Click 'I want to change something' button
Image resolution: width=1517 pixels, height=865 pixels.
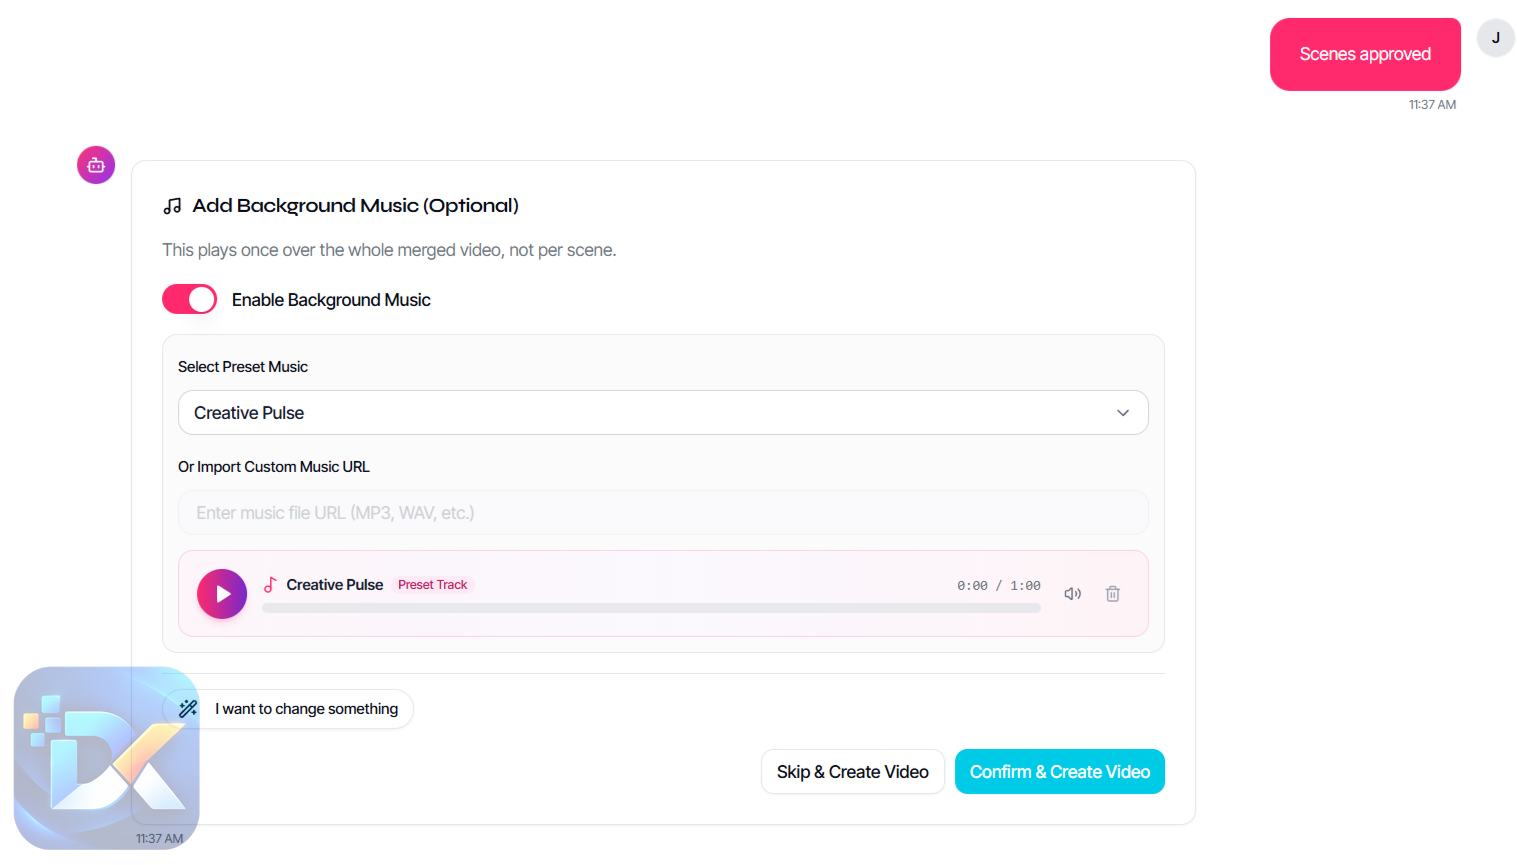click(x=289, y=709)
